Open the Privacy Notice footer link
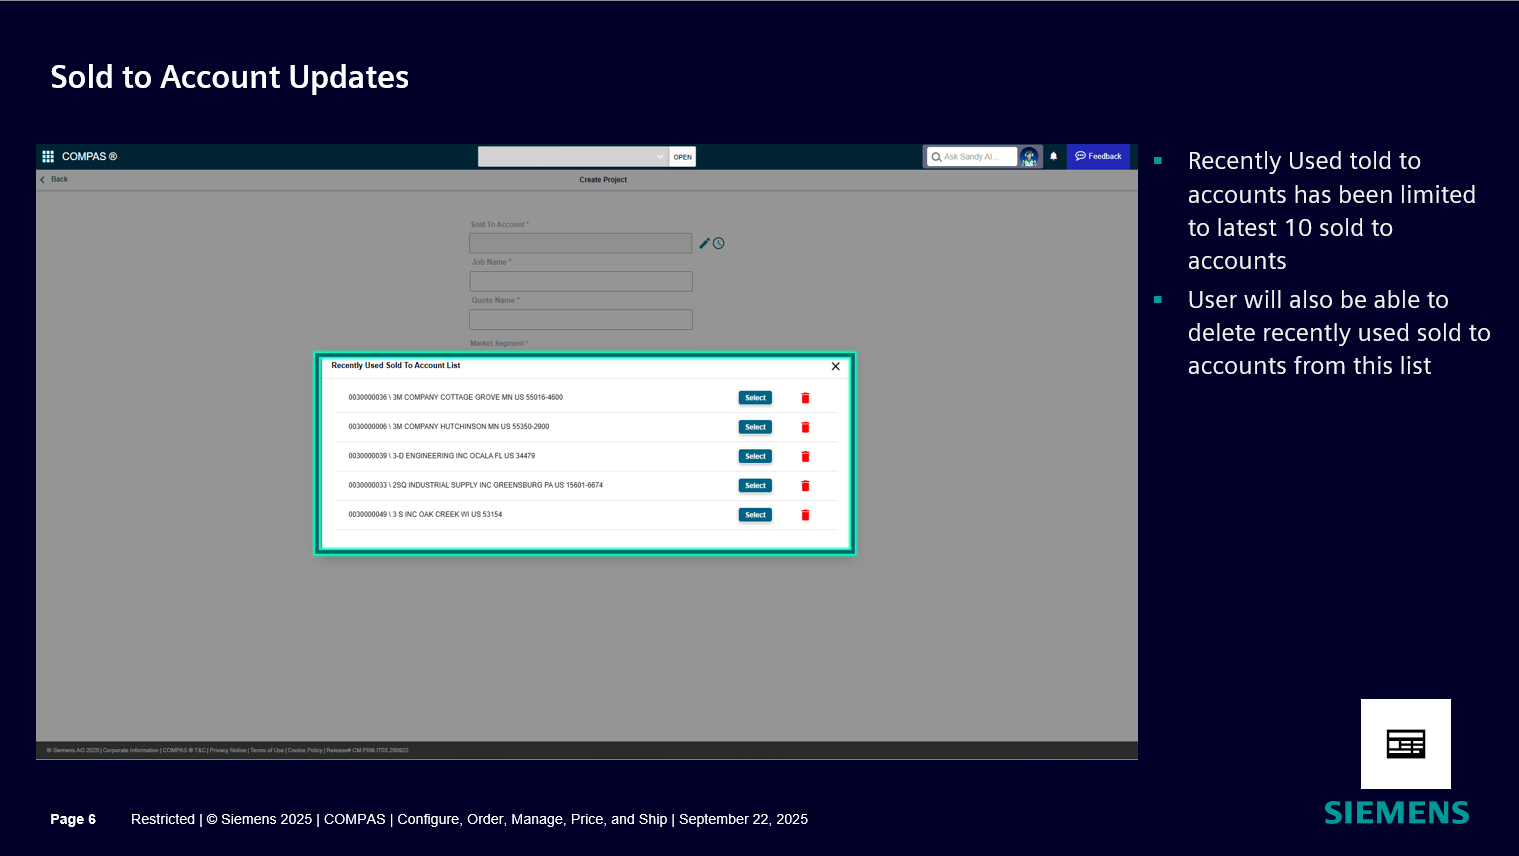1519x856 pixels. (x=228, y=750)
